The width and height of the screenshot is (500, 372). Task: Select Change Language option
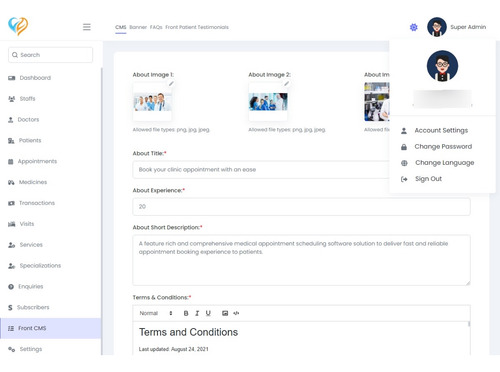(x=444, y=163)
